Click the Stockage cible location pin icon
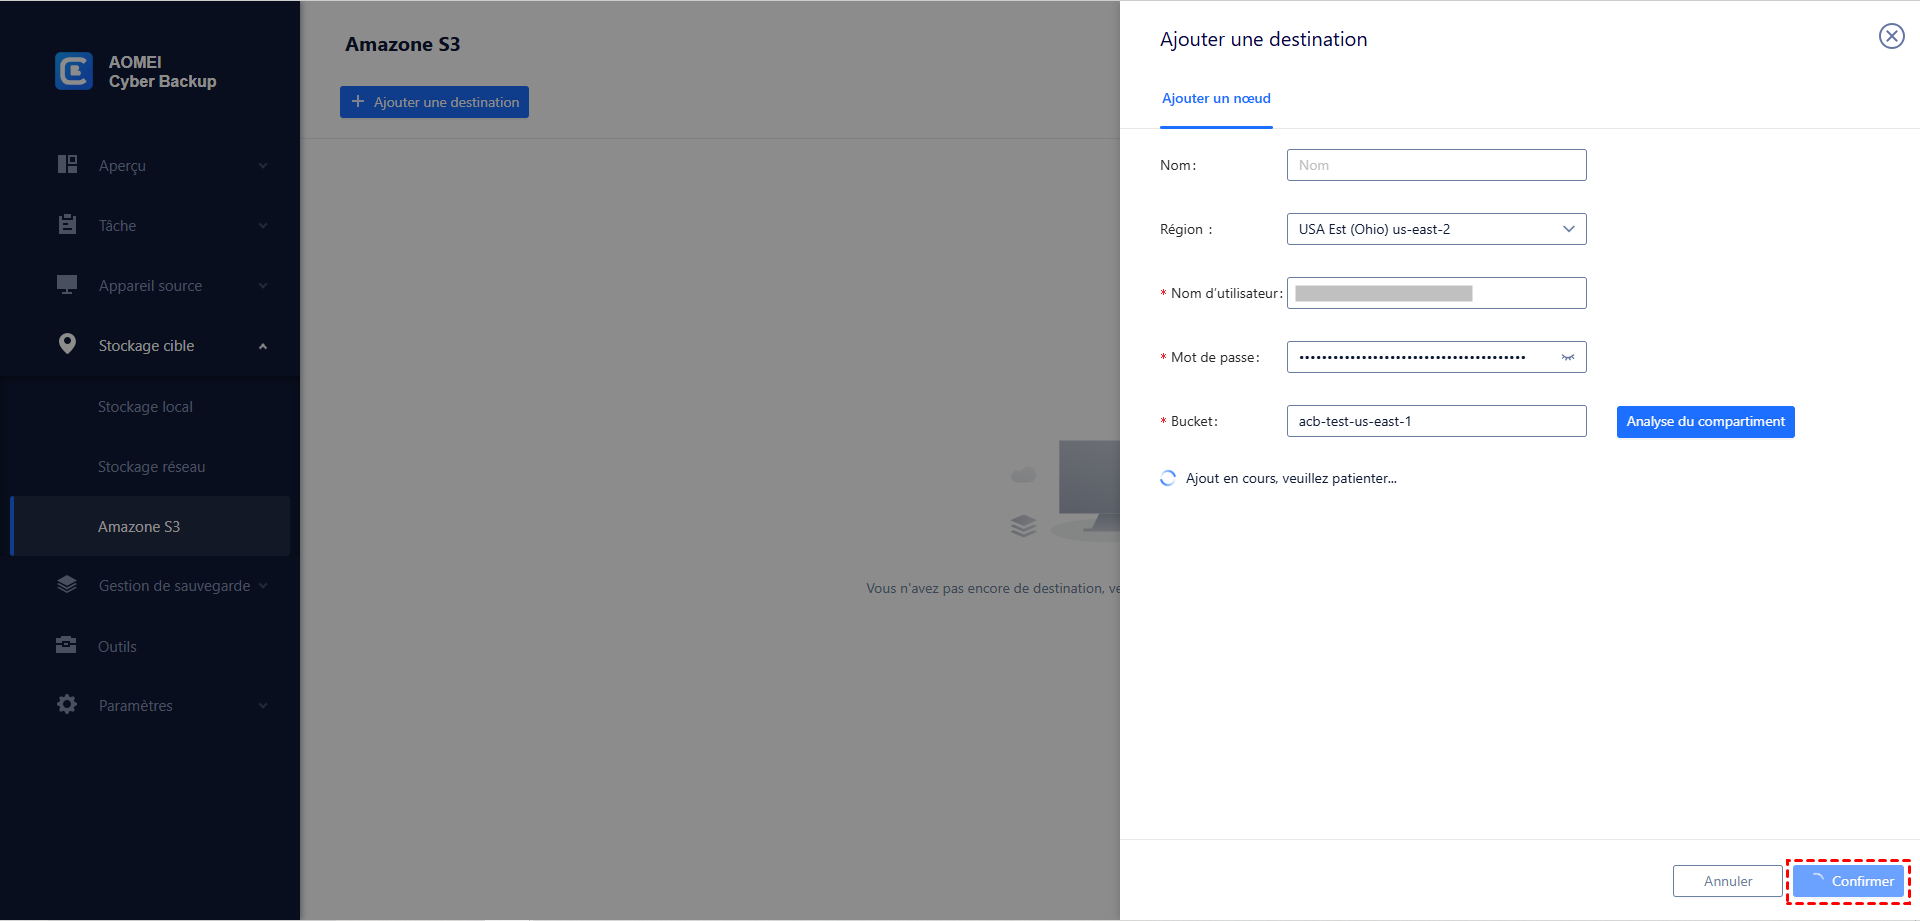The width and height of the screenshot is (1920, 921). click(67, 344)
